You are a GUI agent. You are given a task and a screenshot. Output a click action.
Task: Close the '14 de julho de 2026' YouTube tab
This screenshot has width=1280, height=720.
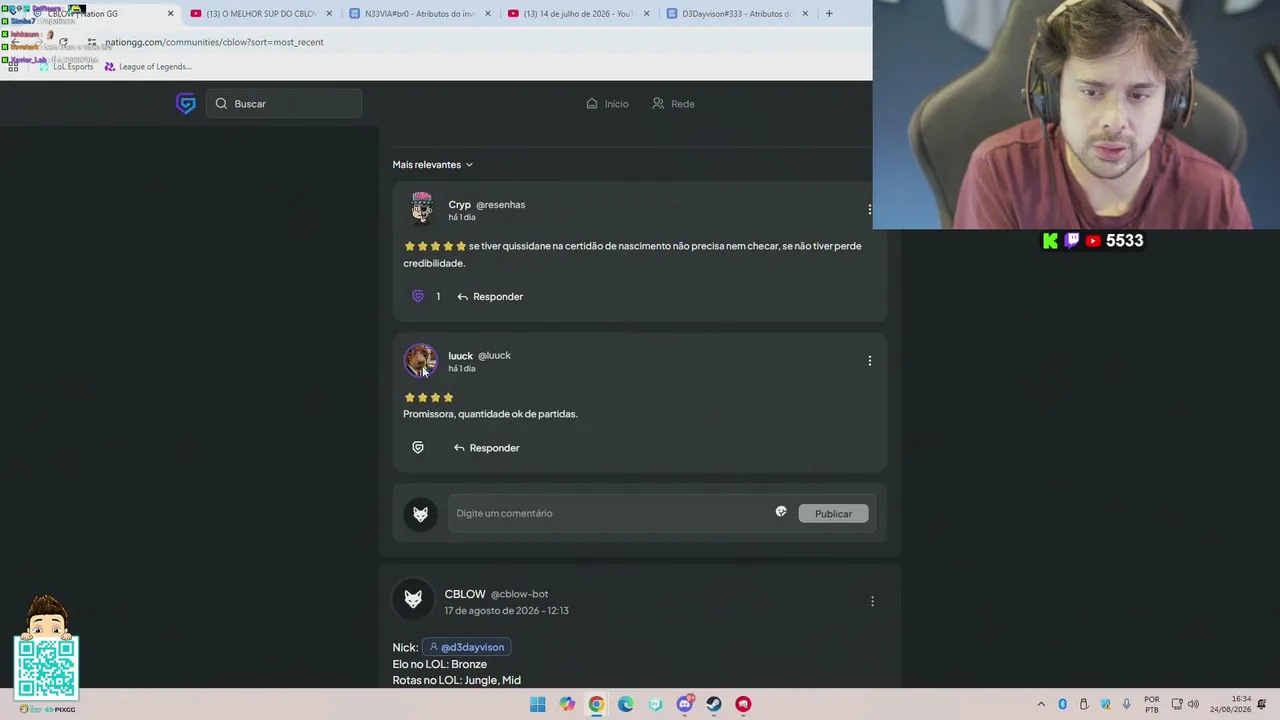(646, 14)
